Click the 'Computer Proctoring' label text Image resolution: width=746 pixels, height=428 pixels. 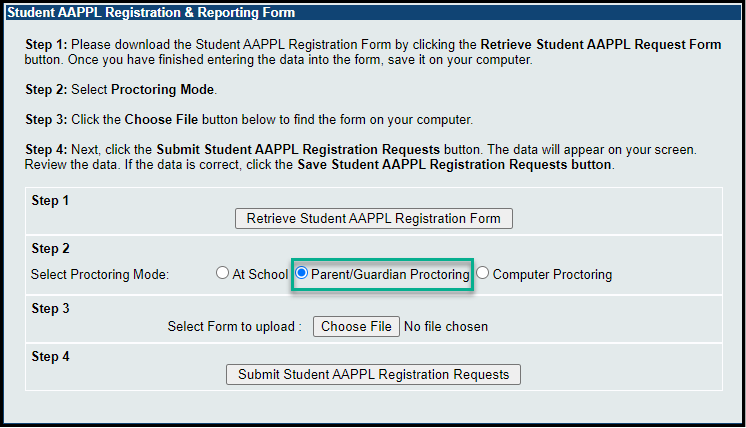(552, 274)
